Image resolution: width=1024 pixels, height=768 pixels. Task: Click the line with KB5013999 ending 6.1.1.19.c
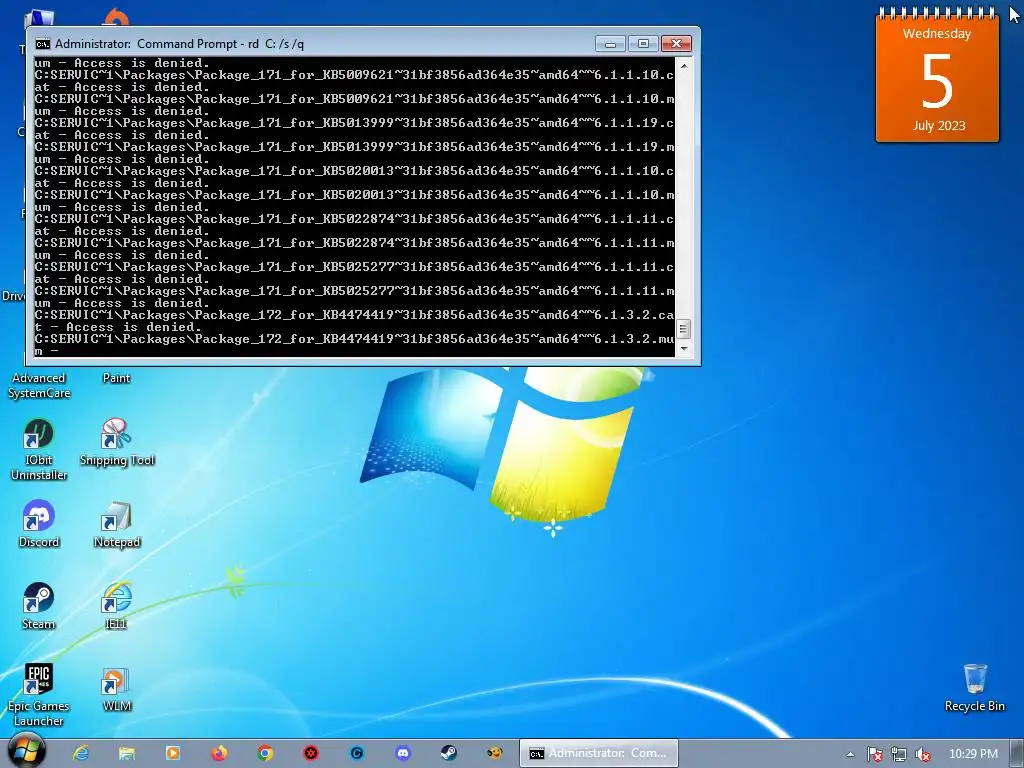354,123
